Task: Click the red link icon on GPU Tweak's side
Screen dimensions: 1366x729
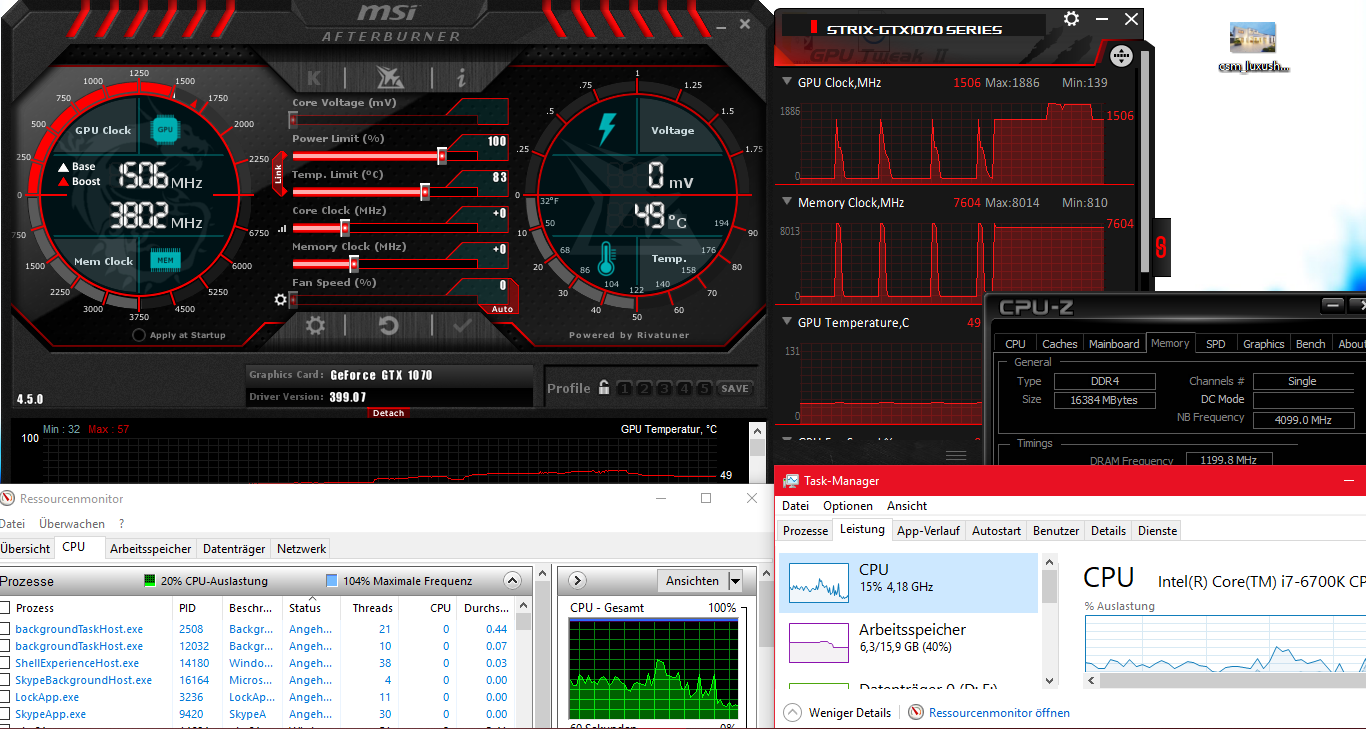Action: coord(1160,246)
